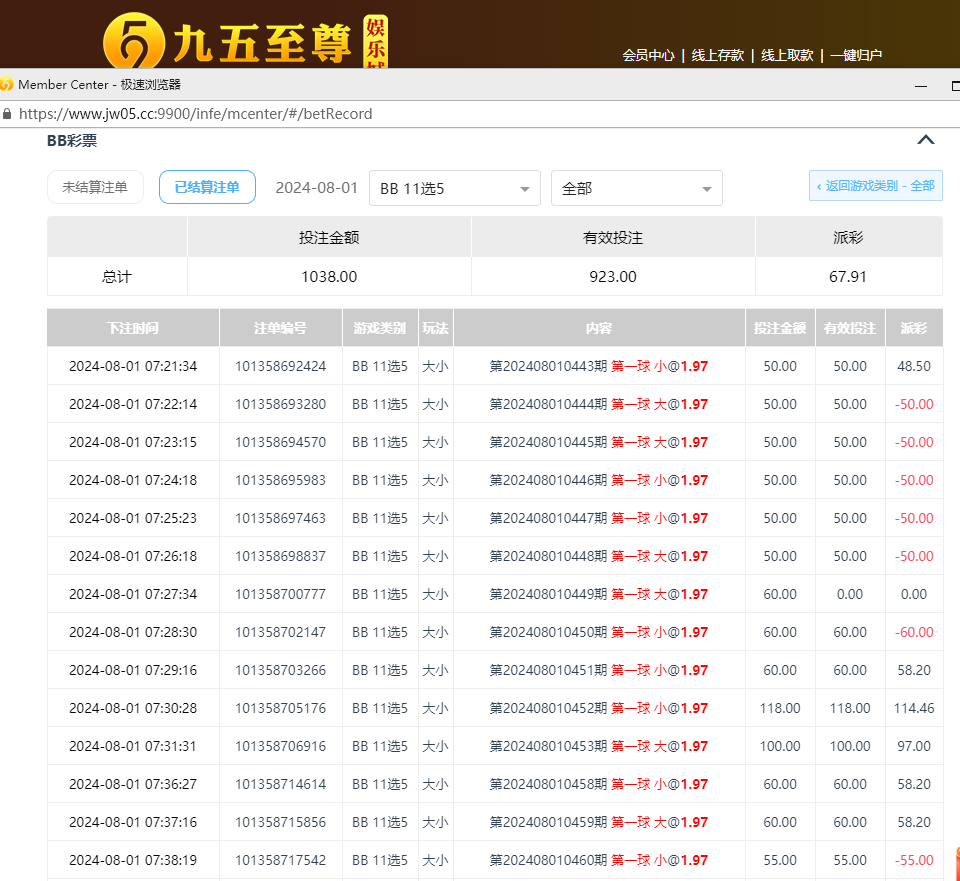Open the BB 11选5 game dropdown
Image resolution: width=960 pixels, height=881 pixels.
(454, 188)
